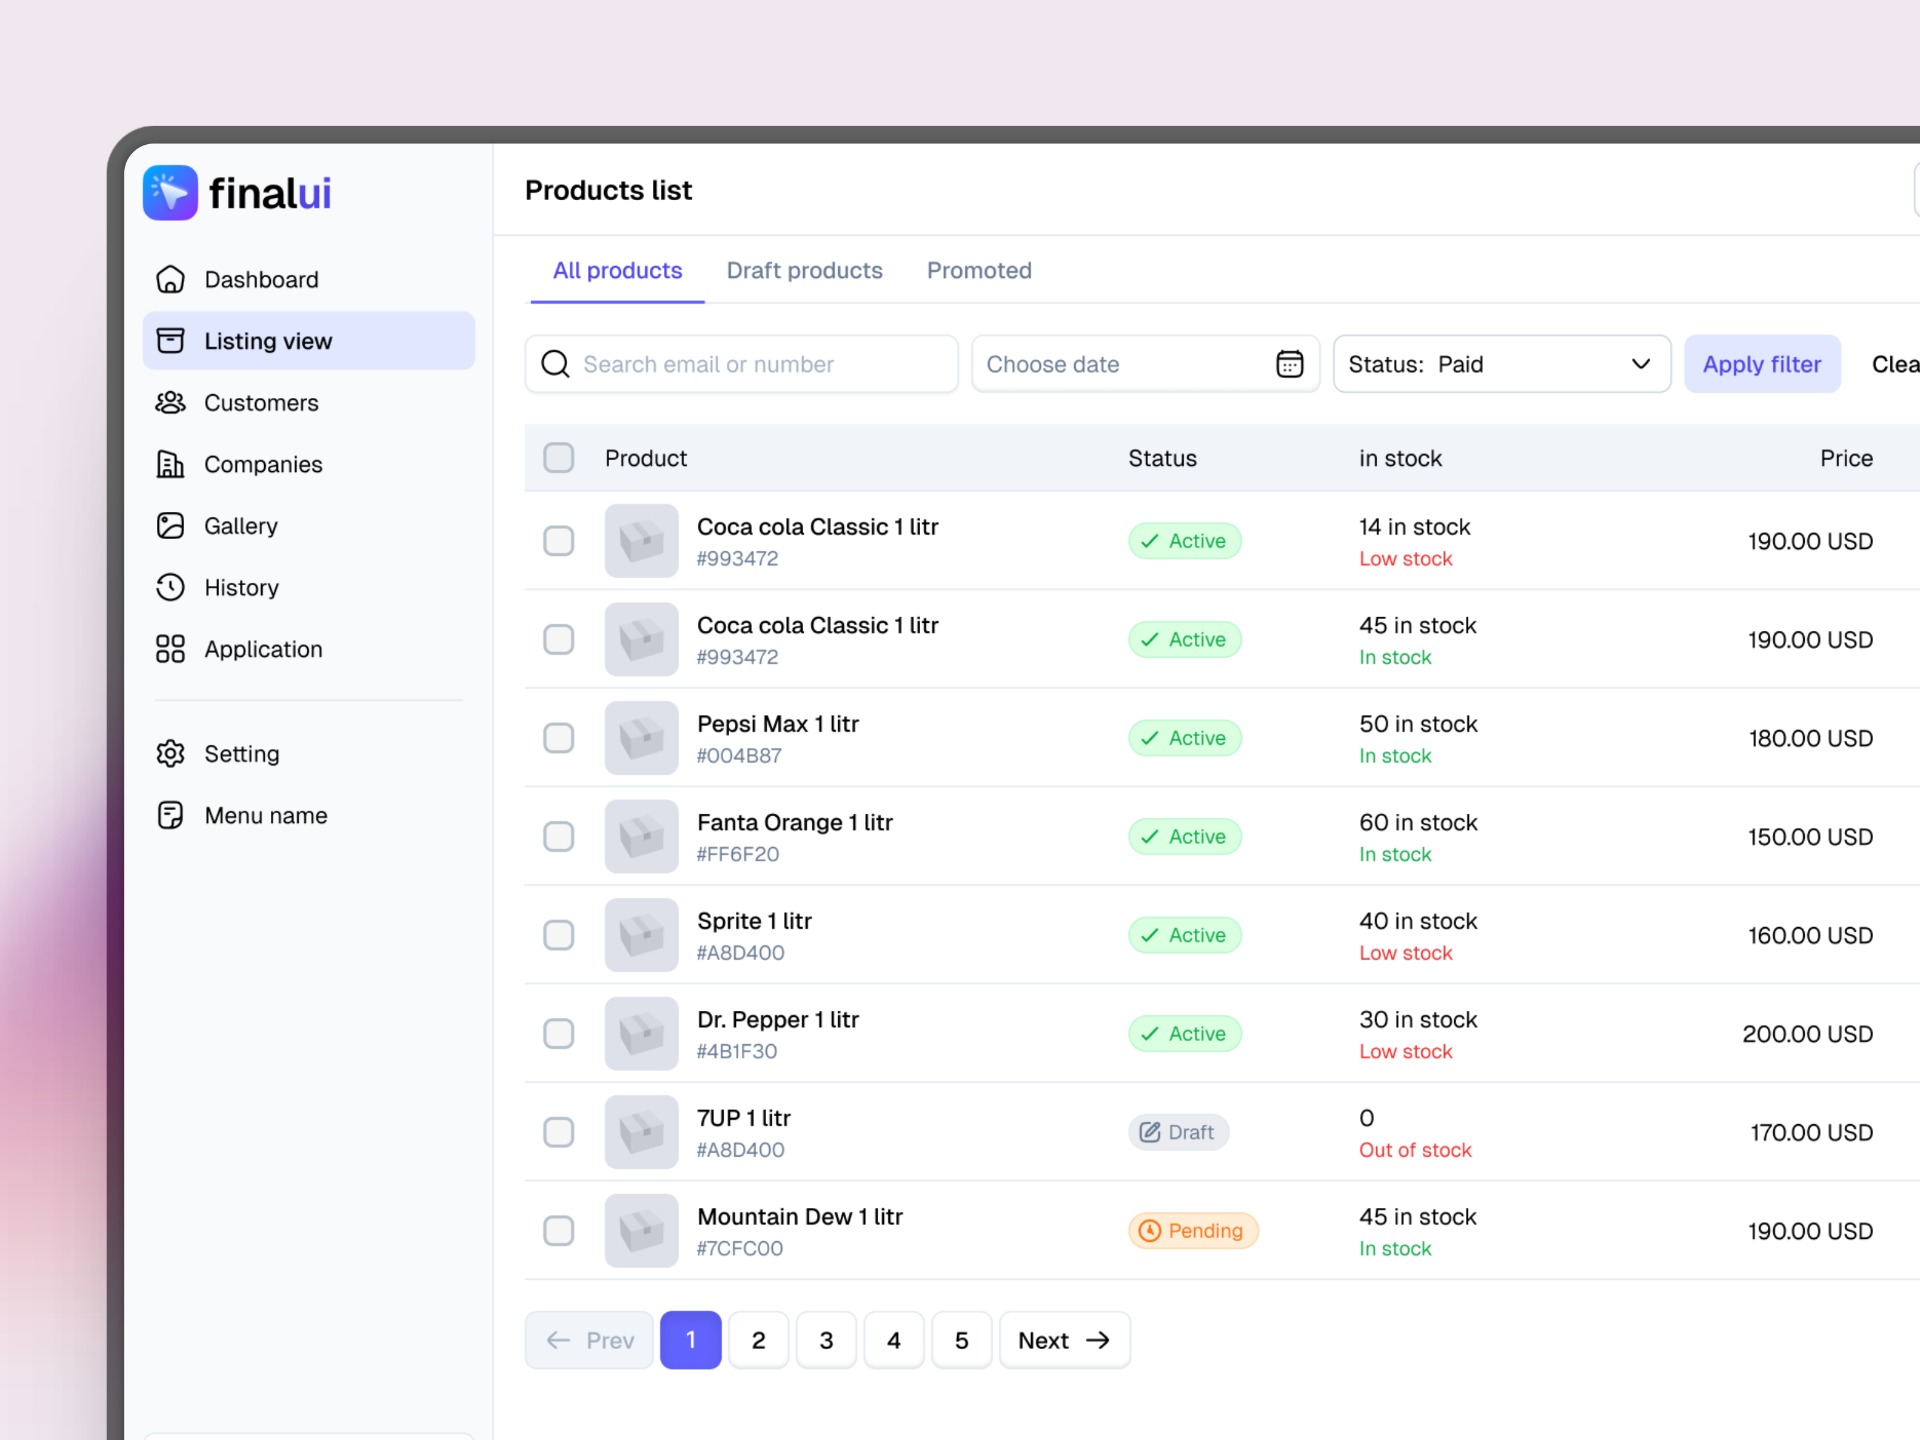Image resolution: width=1920 pixels, height=1440 pixels.
Task: Select page 3 in pagination
Action: (826, 1340)
